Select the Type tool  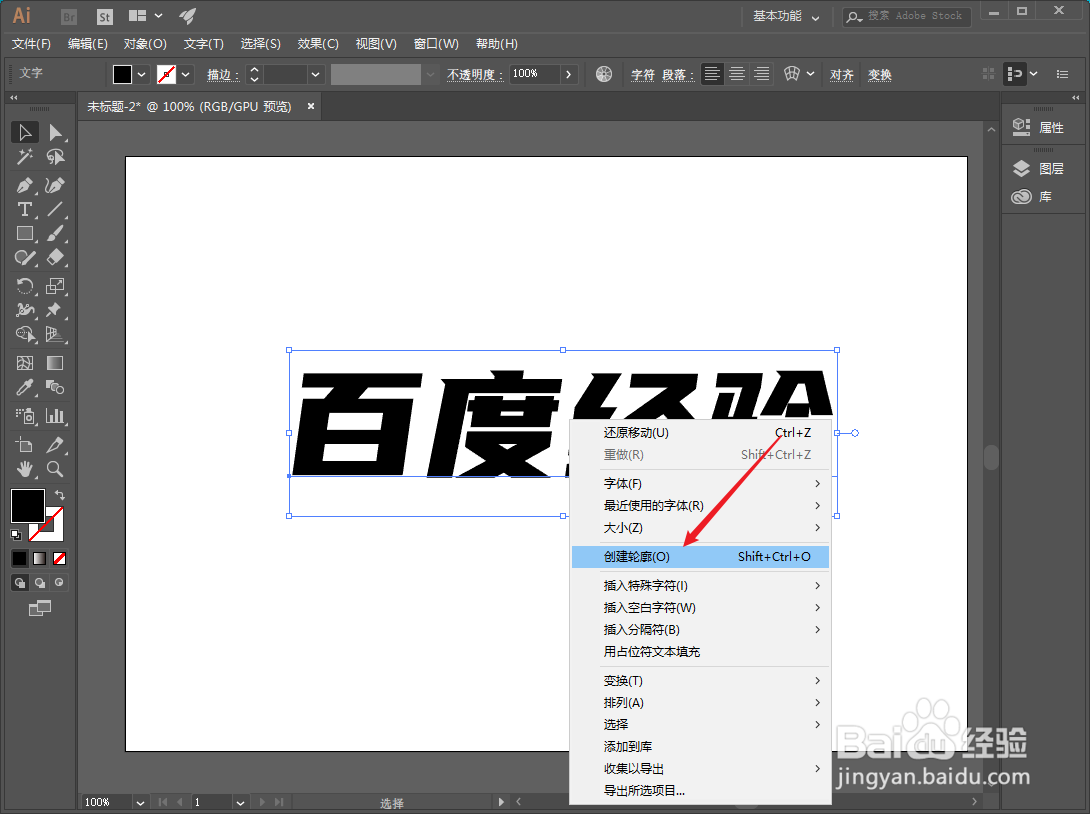coord(25,209)
